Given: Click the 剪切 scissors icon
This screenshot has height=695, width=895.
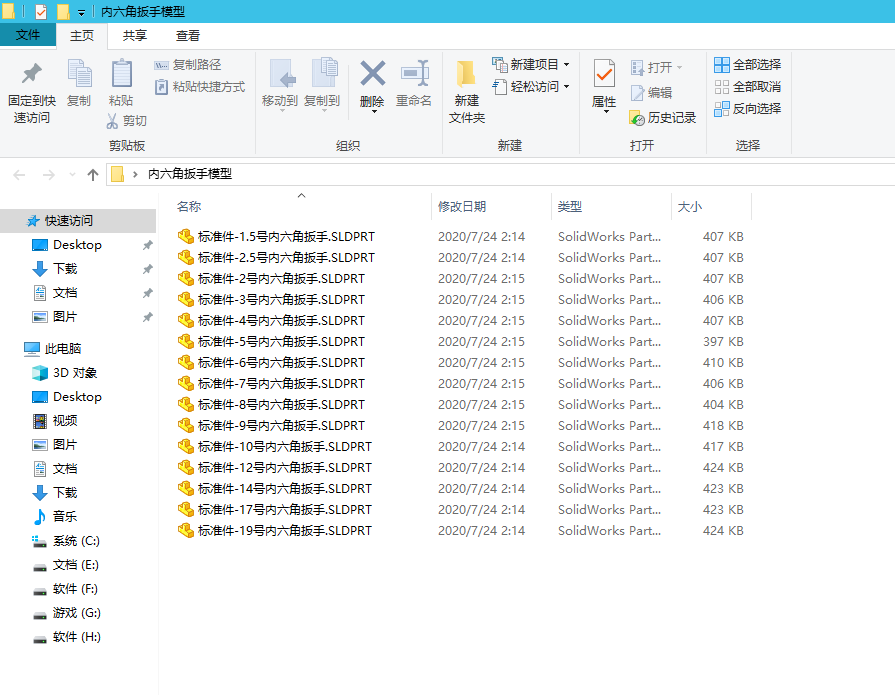Looking at the screenshot, I should (x=112, y=121).
